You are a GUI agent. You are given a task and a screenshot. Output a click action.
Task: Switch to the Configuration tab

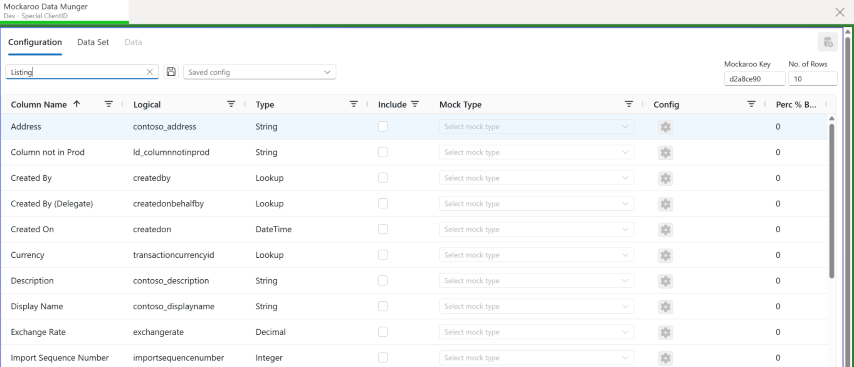[x=35, y=42]
